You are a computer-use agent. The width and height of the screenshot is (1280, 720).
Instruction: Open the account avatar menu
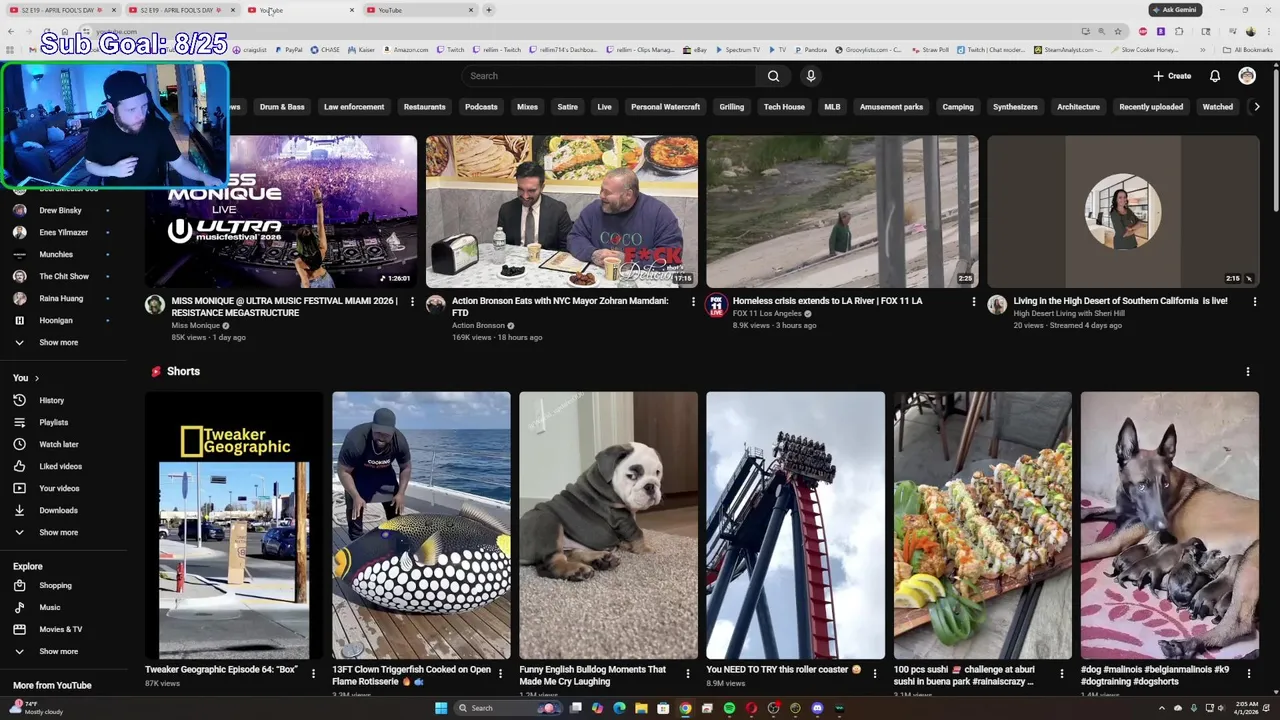click(x=1247, y=76)
